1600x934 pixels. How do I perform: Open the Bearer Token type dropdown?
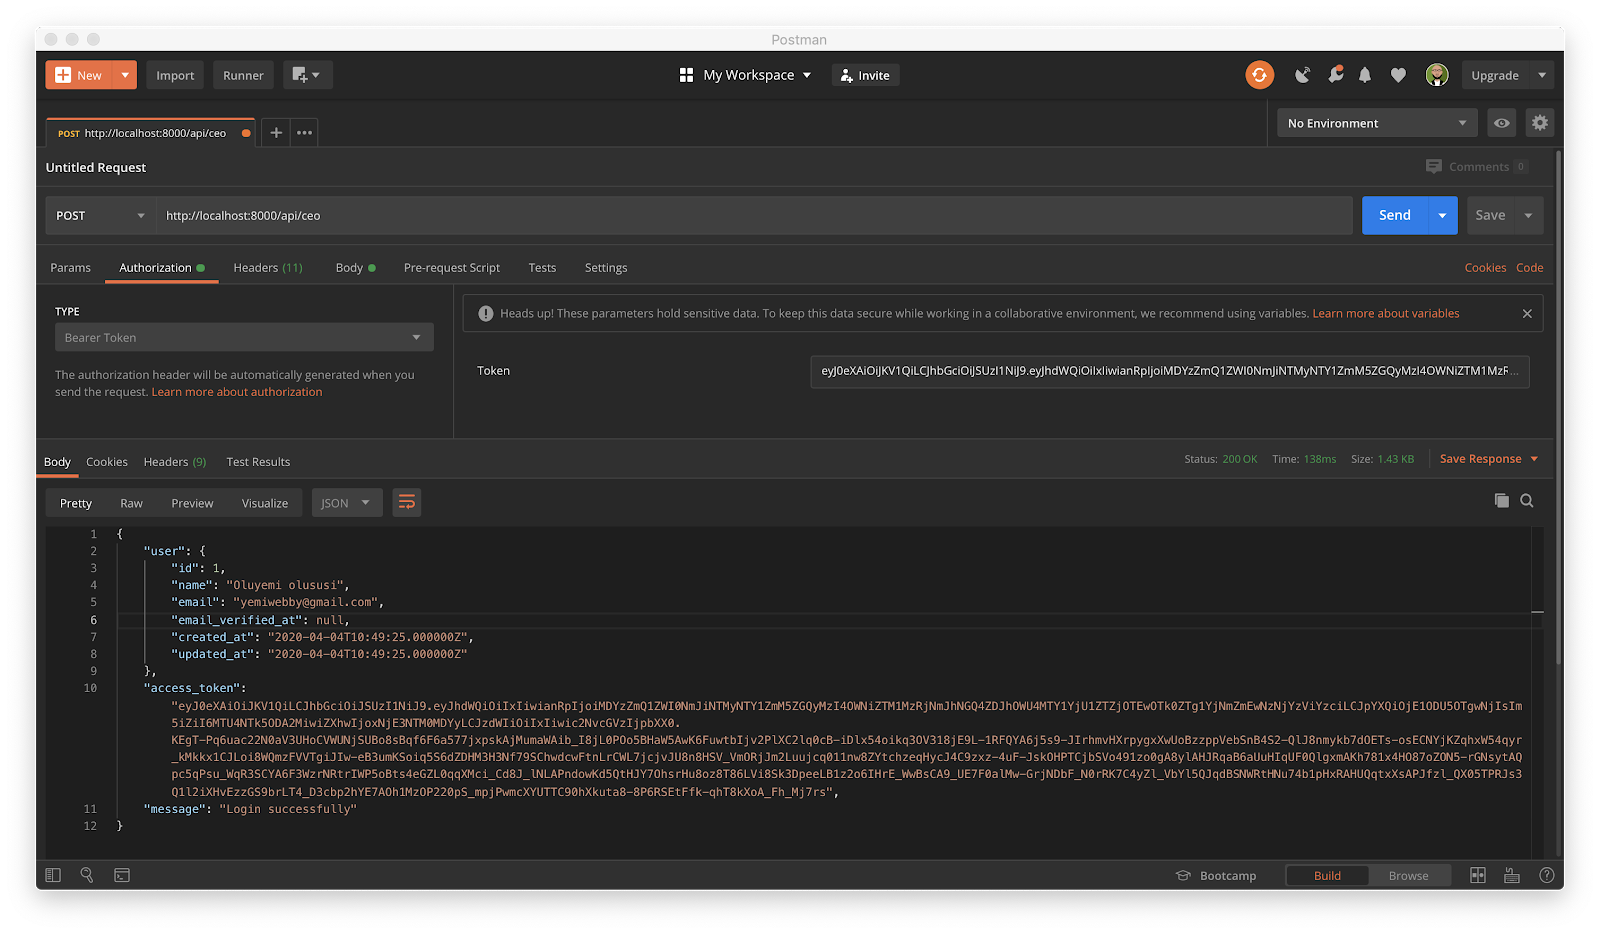coord(244,337)
